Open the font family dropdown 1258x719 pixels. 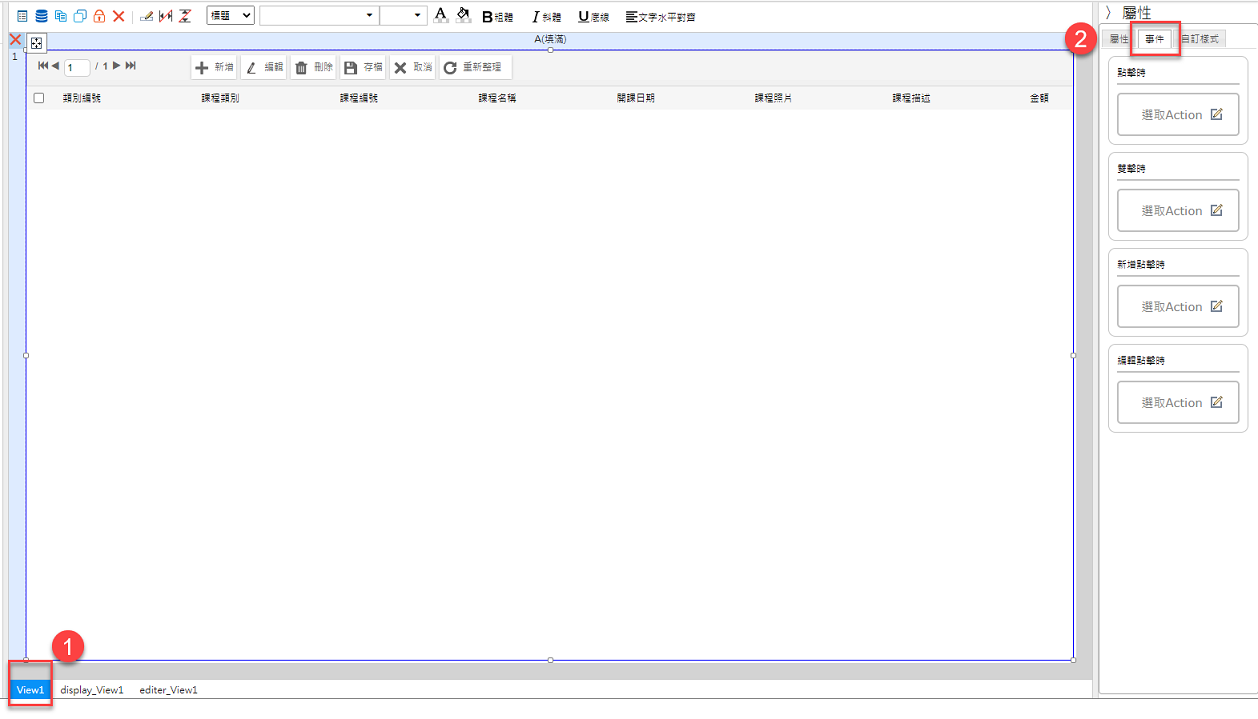pos(318,16)
